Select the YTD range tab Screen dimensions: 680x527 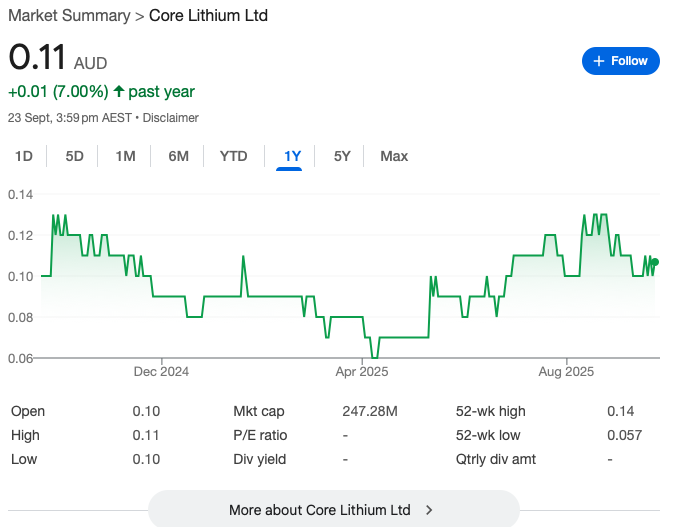[x=233, y=156]
